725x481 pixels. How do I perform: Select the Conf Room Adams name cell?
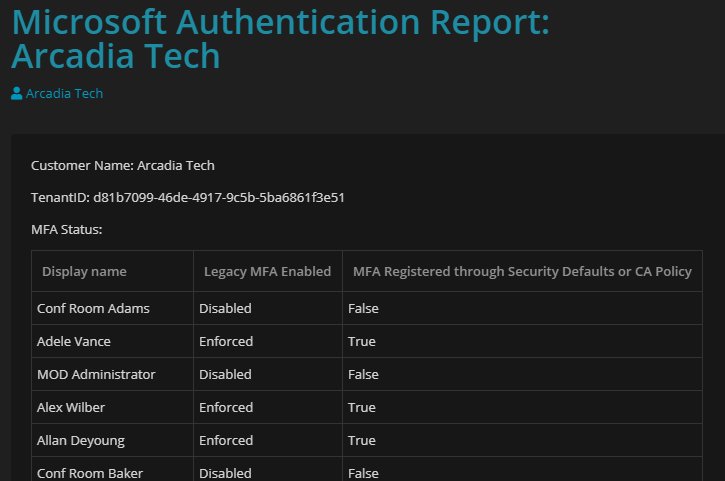click(x=93, y=308)
